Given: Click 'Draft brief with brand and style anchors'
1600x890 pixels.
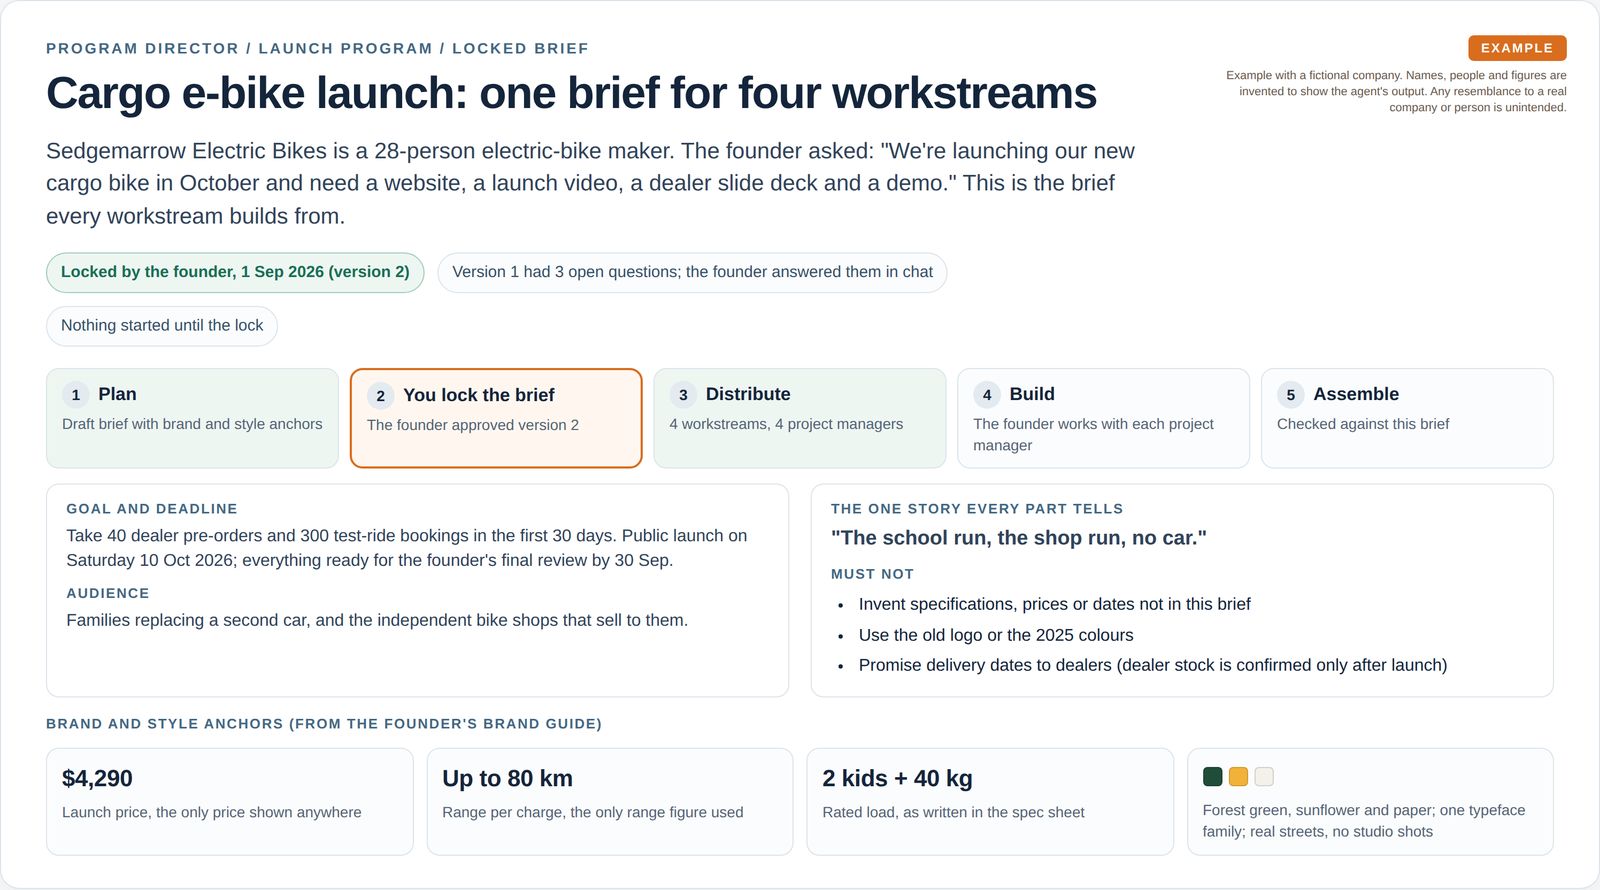Looking at the screenshot, I should [192, 424].
